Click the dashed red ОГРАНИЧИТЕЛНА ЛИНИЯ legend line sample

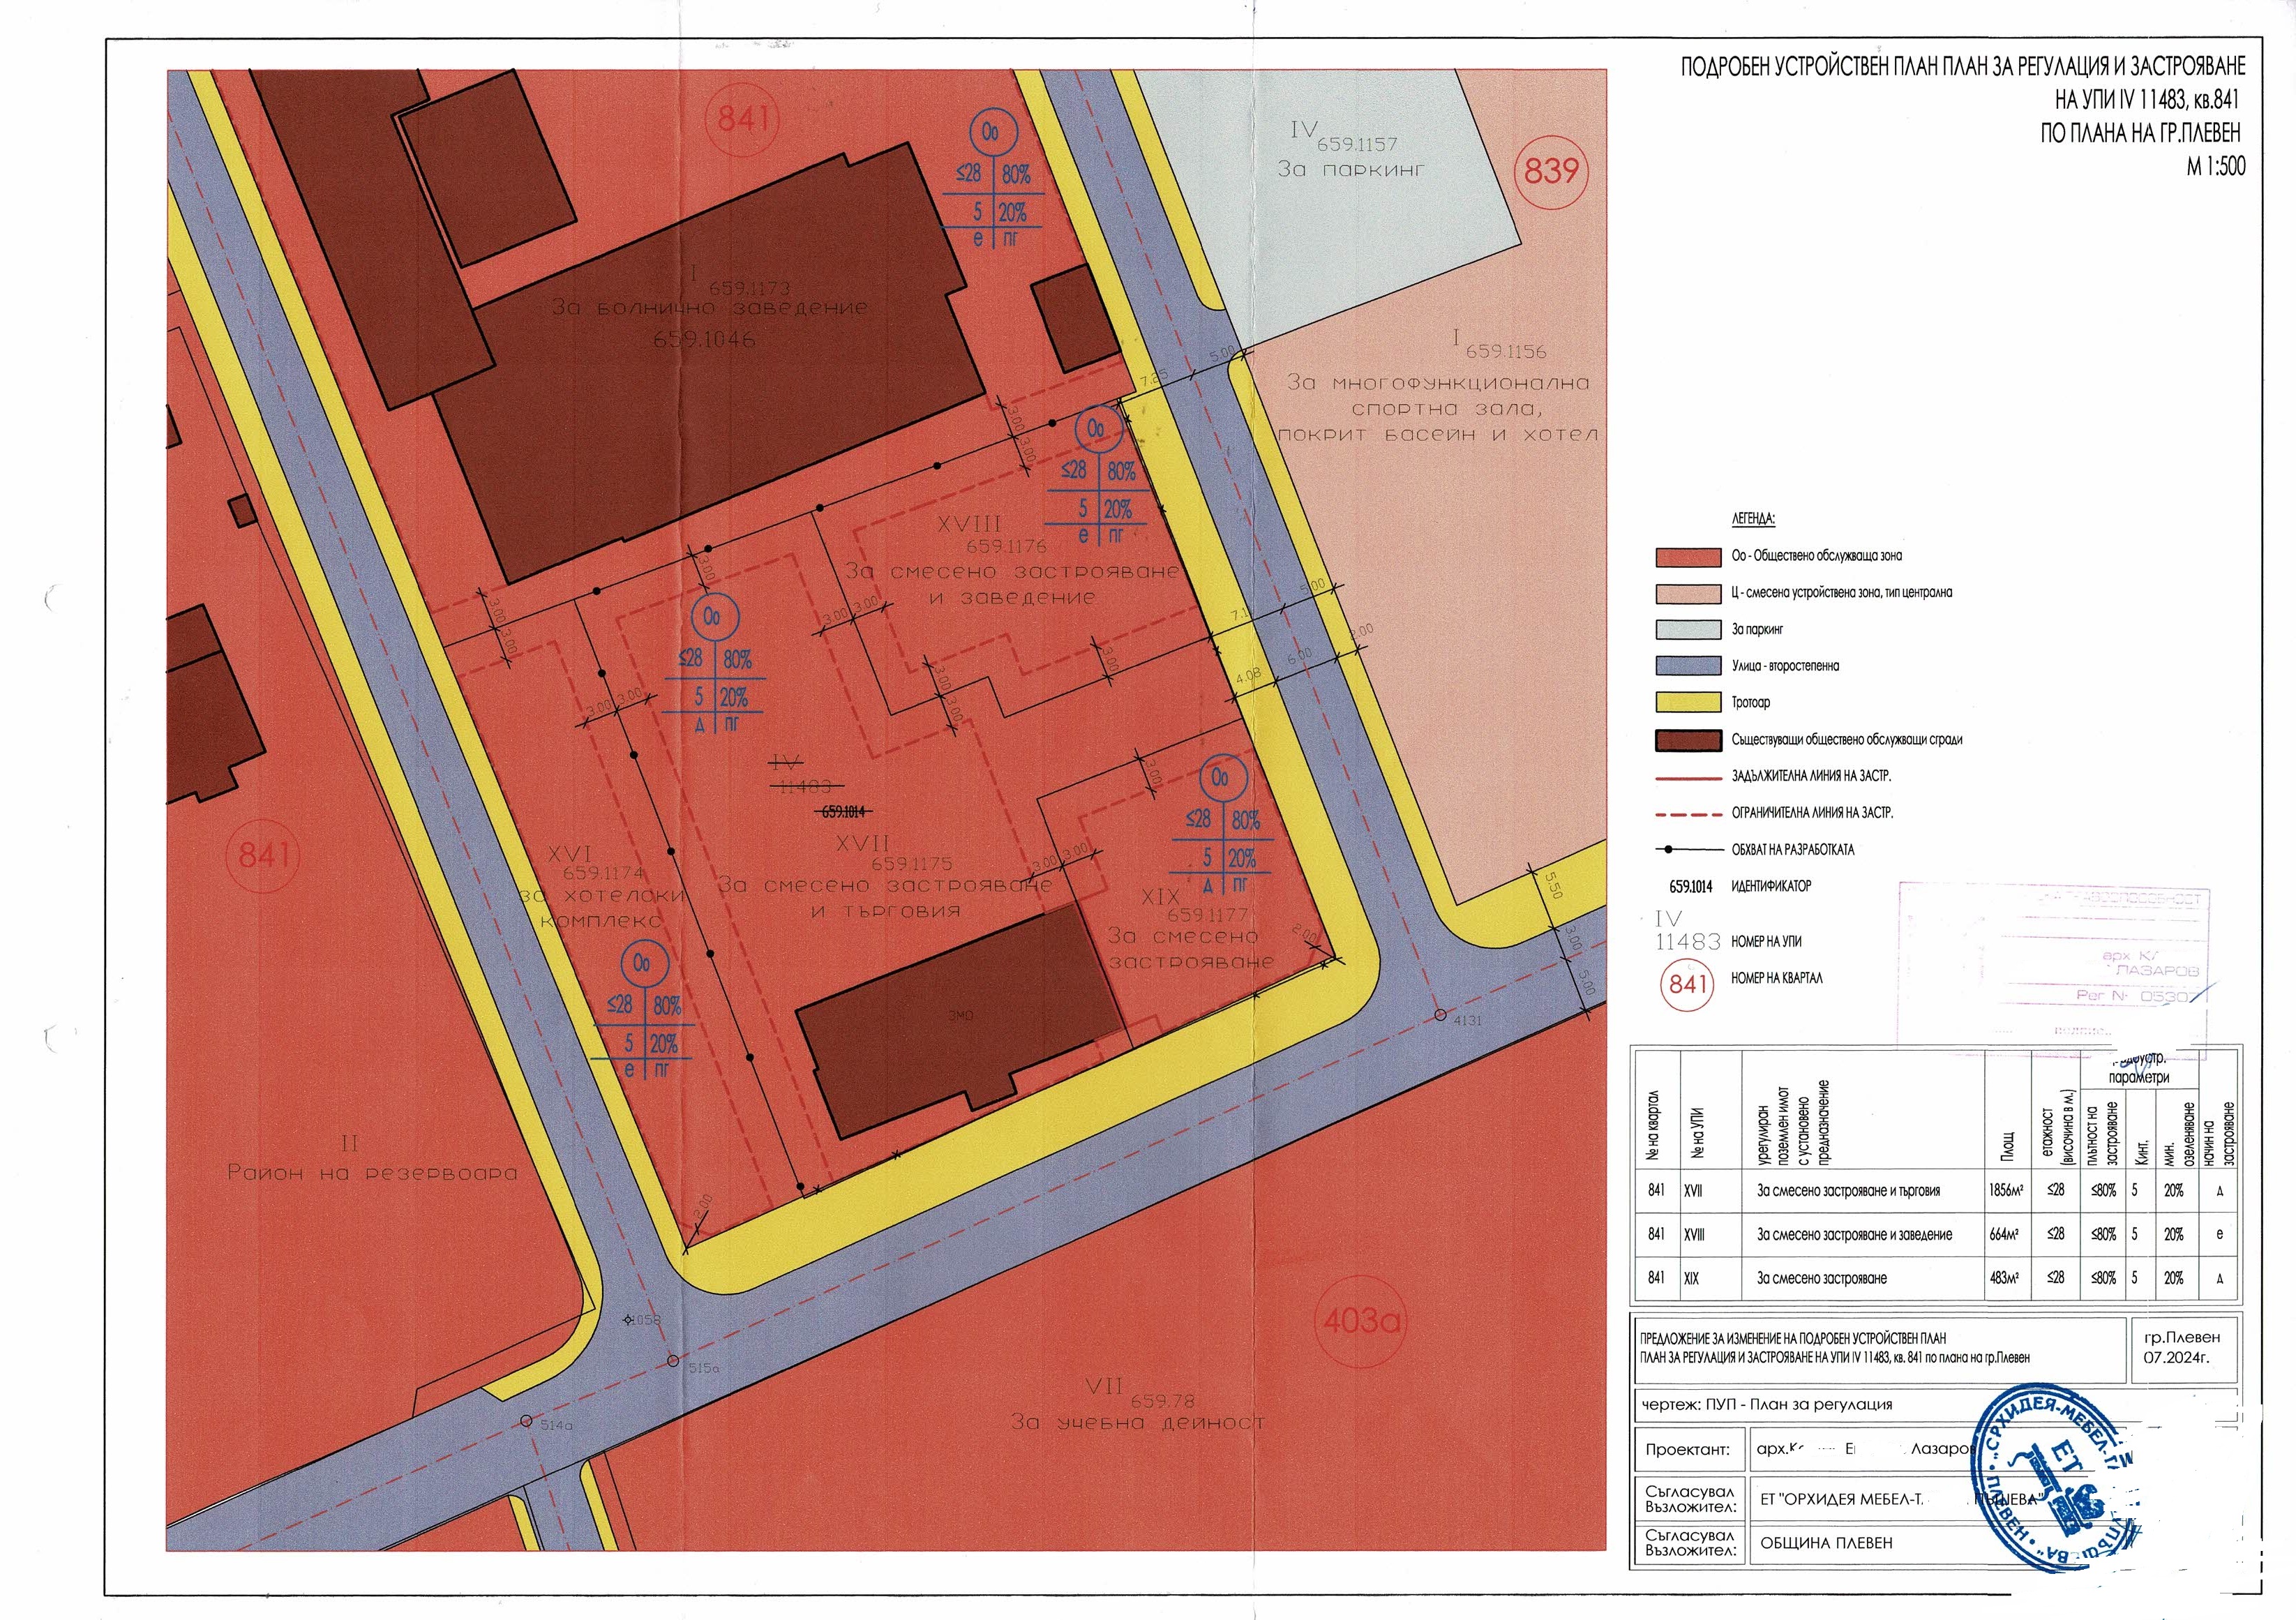coord(1688,814)
